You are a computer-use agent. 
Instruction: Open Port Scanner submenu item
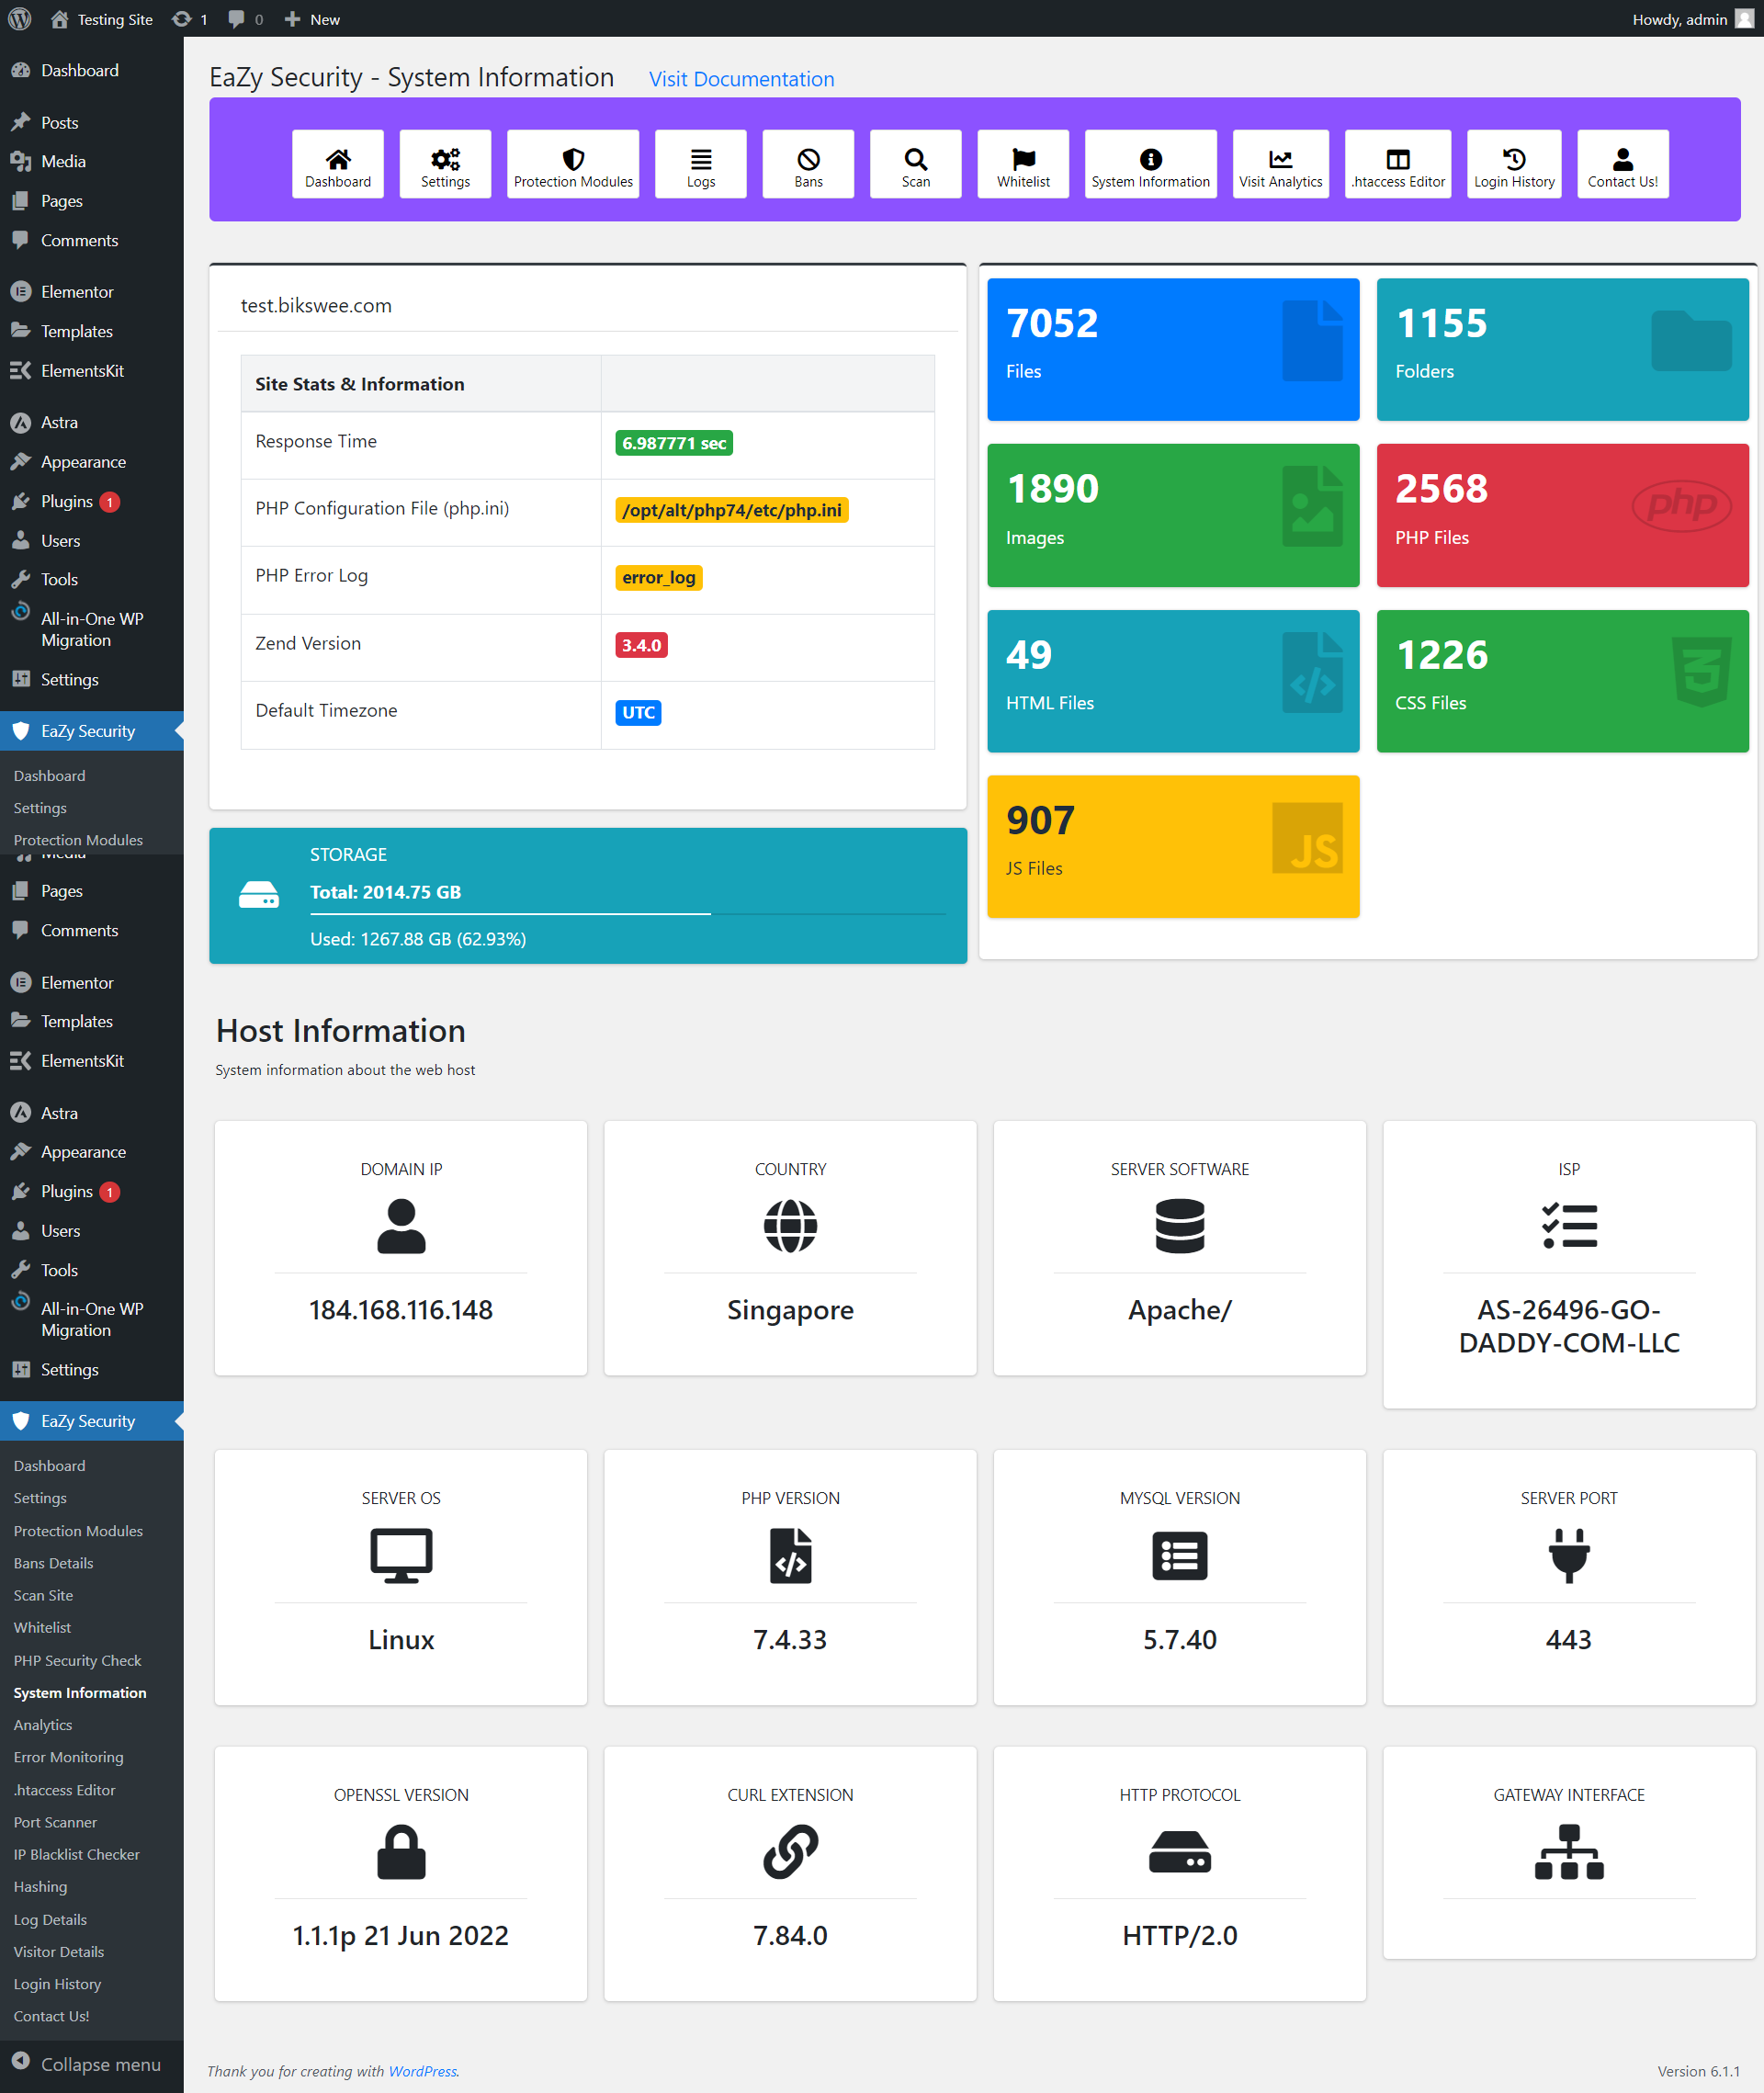[x=55, y=1822]
